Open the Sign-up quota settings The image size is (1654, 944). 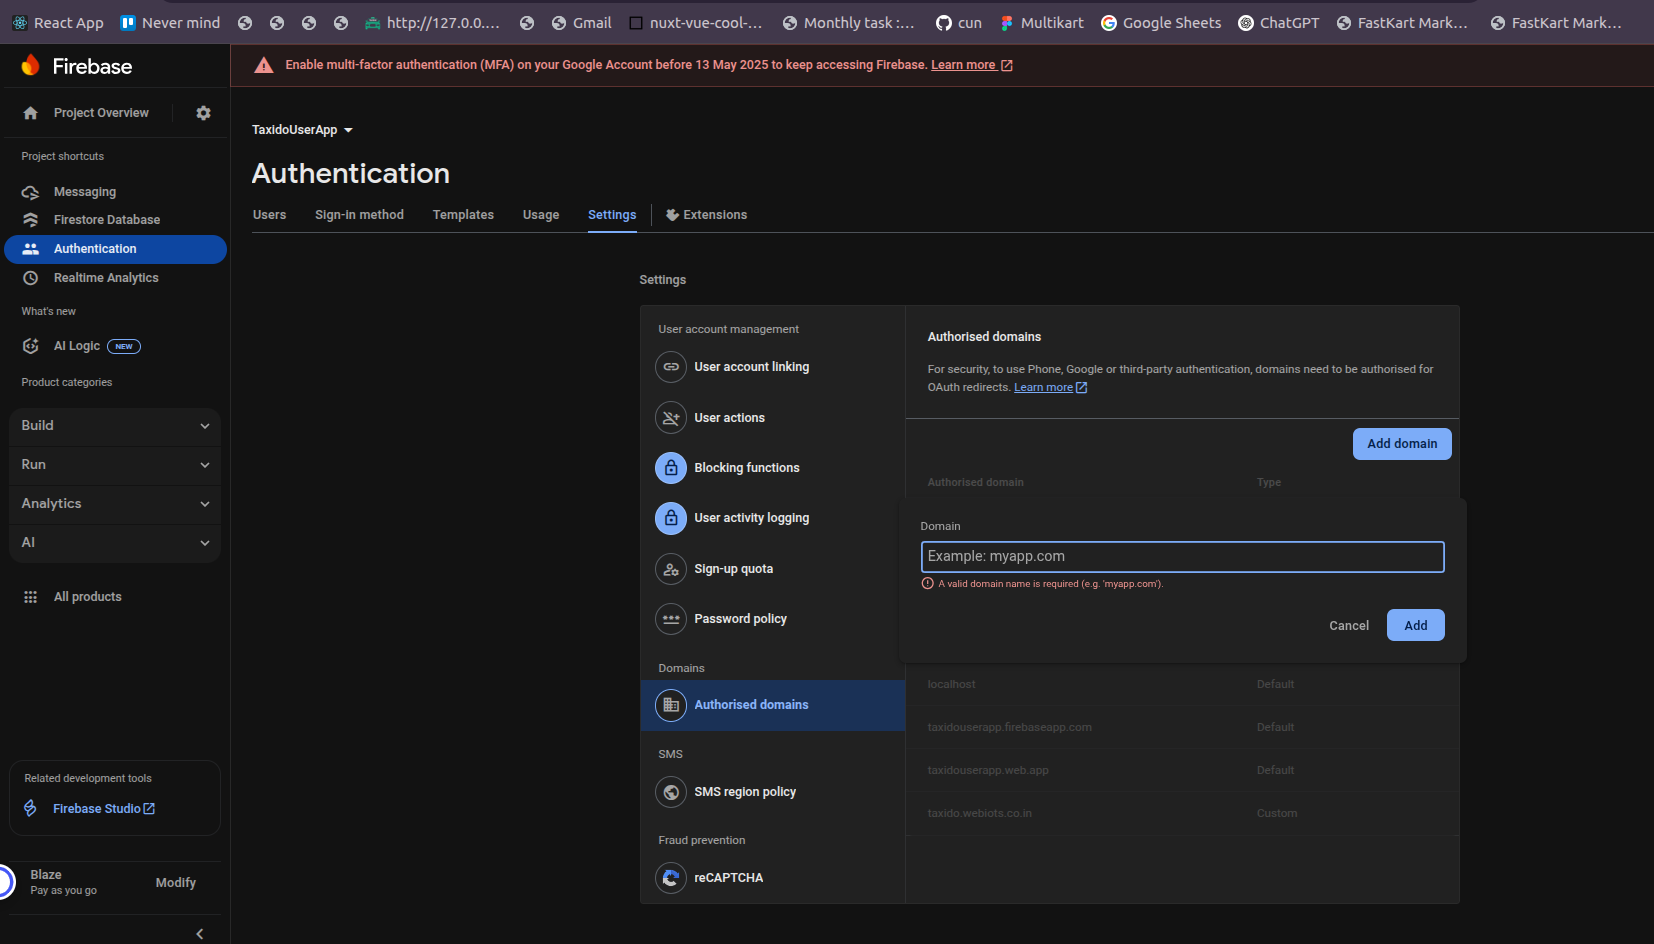pos(733,568)
